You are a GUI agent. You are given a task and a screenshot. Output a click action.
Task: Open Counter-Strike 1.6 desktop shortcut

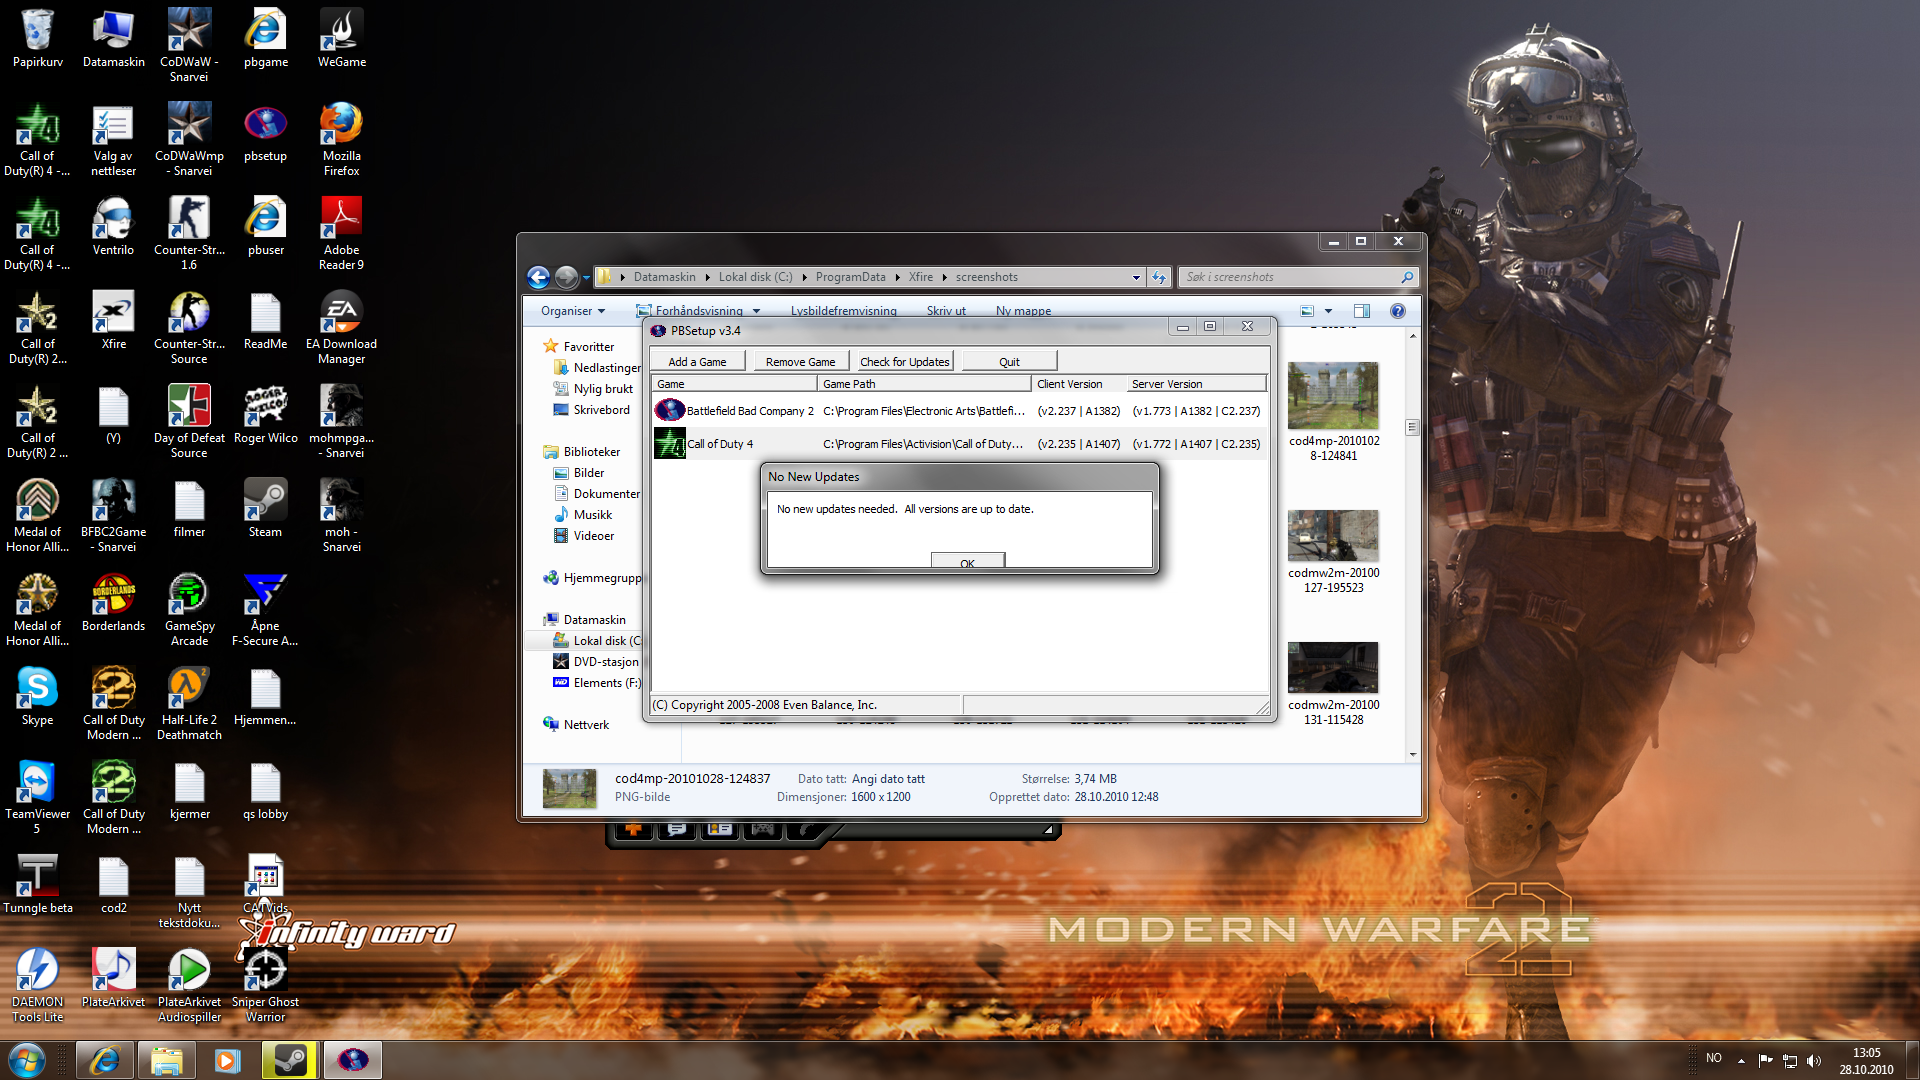189,233
